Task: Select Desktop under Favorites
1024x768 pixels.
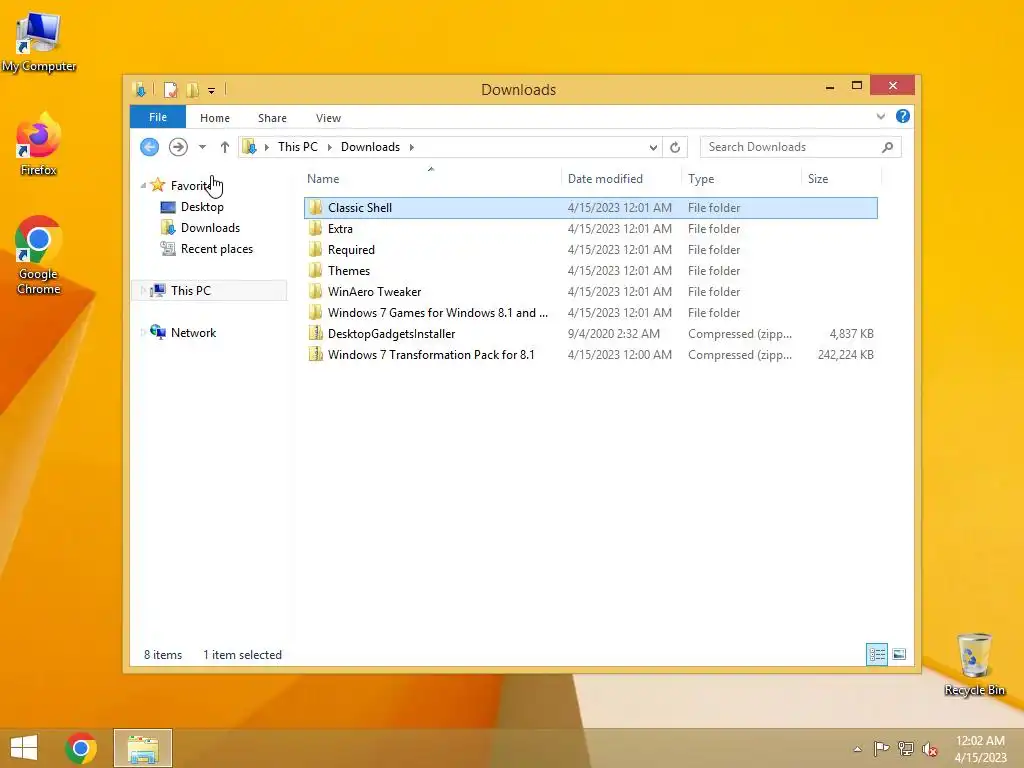Action: click(202, 207)
